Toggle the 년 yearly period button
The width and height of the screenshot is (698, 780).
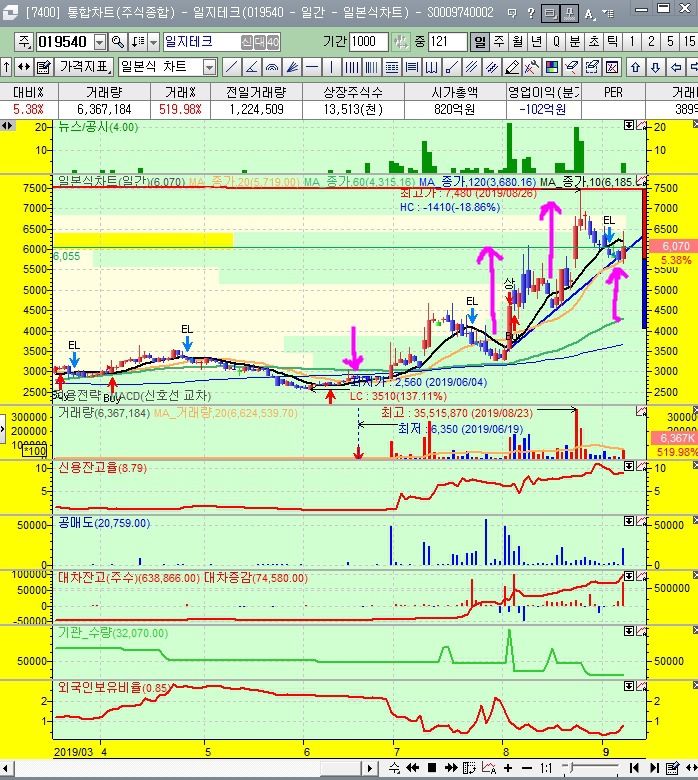pos(536,42)
